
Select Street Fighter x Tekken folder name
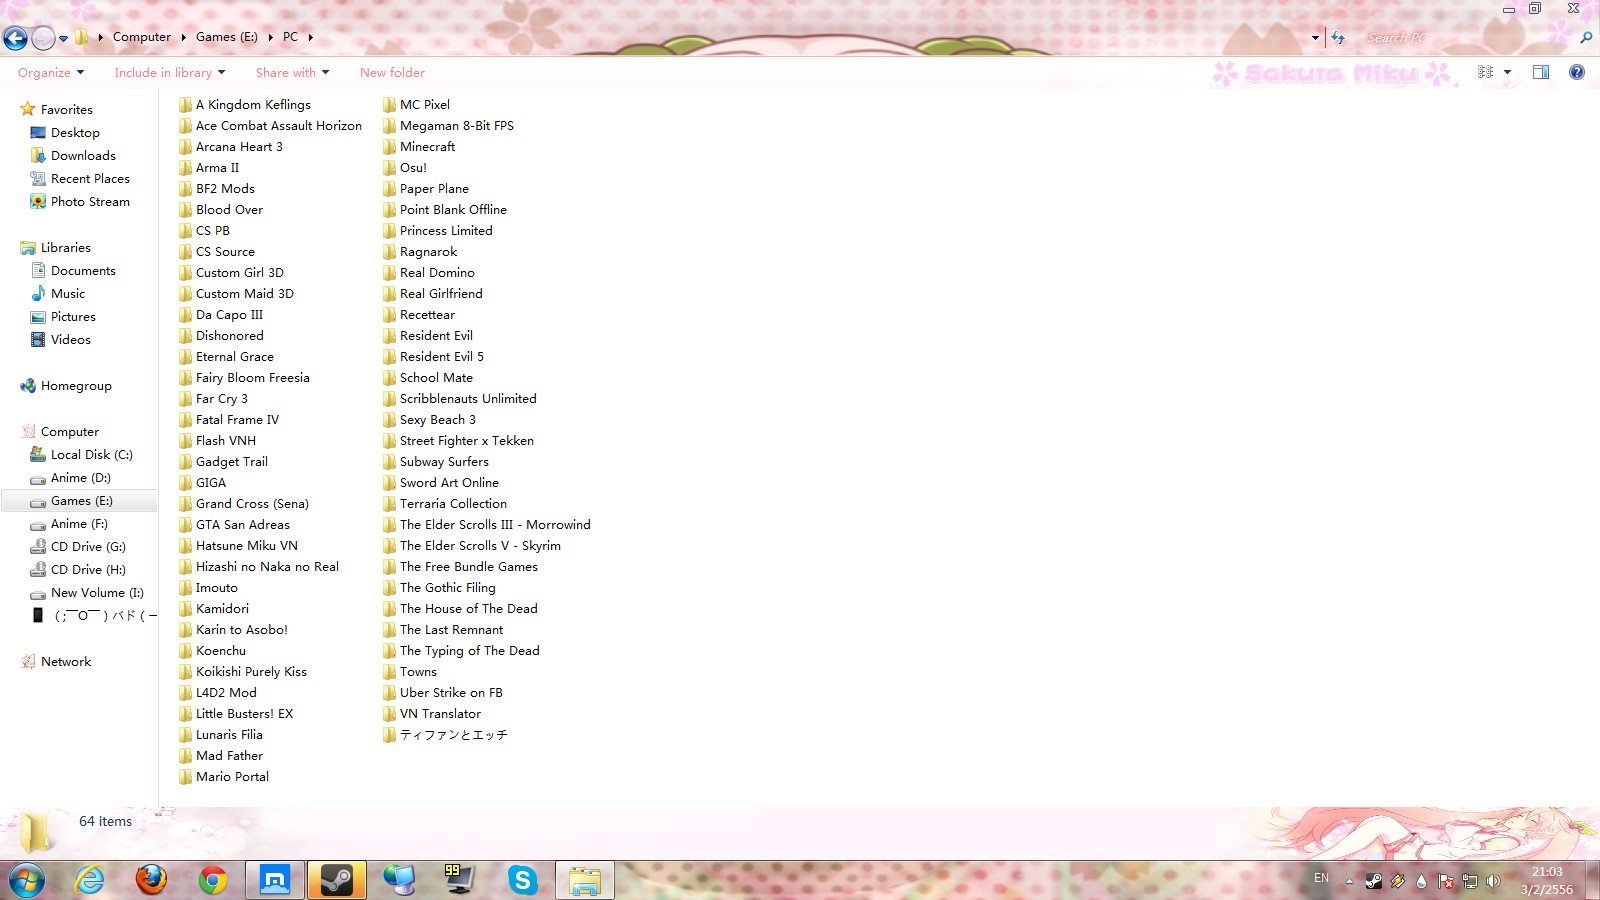pos(467,441)
